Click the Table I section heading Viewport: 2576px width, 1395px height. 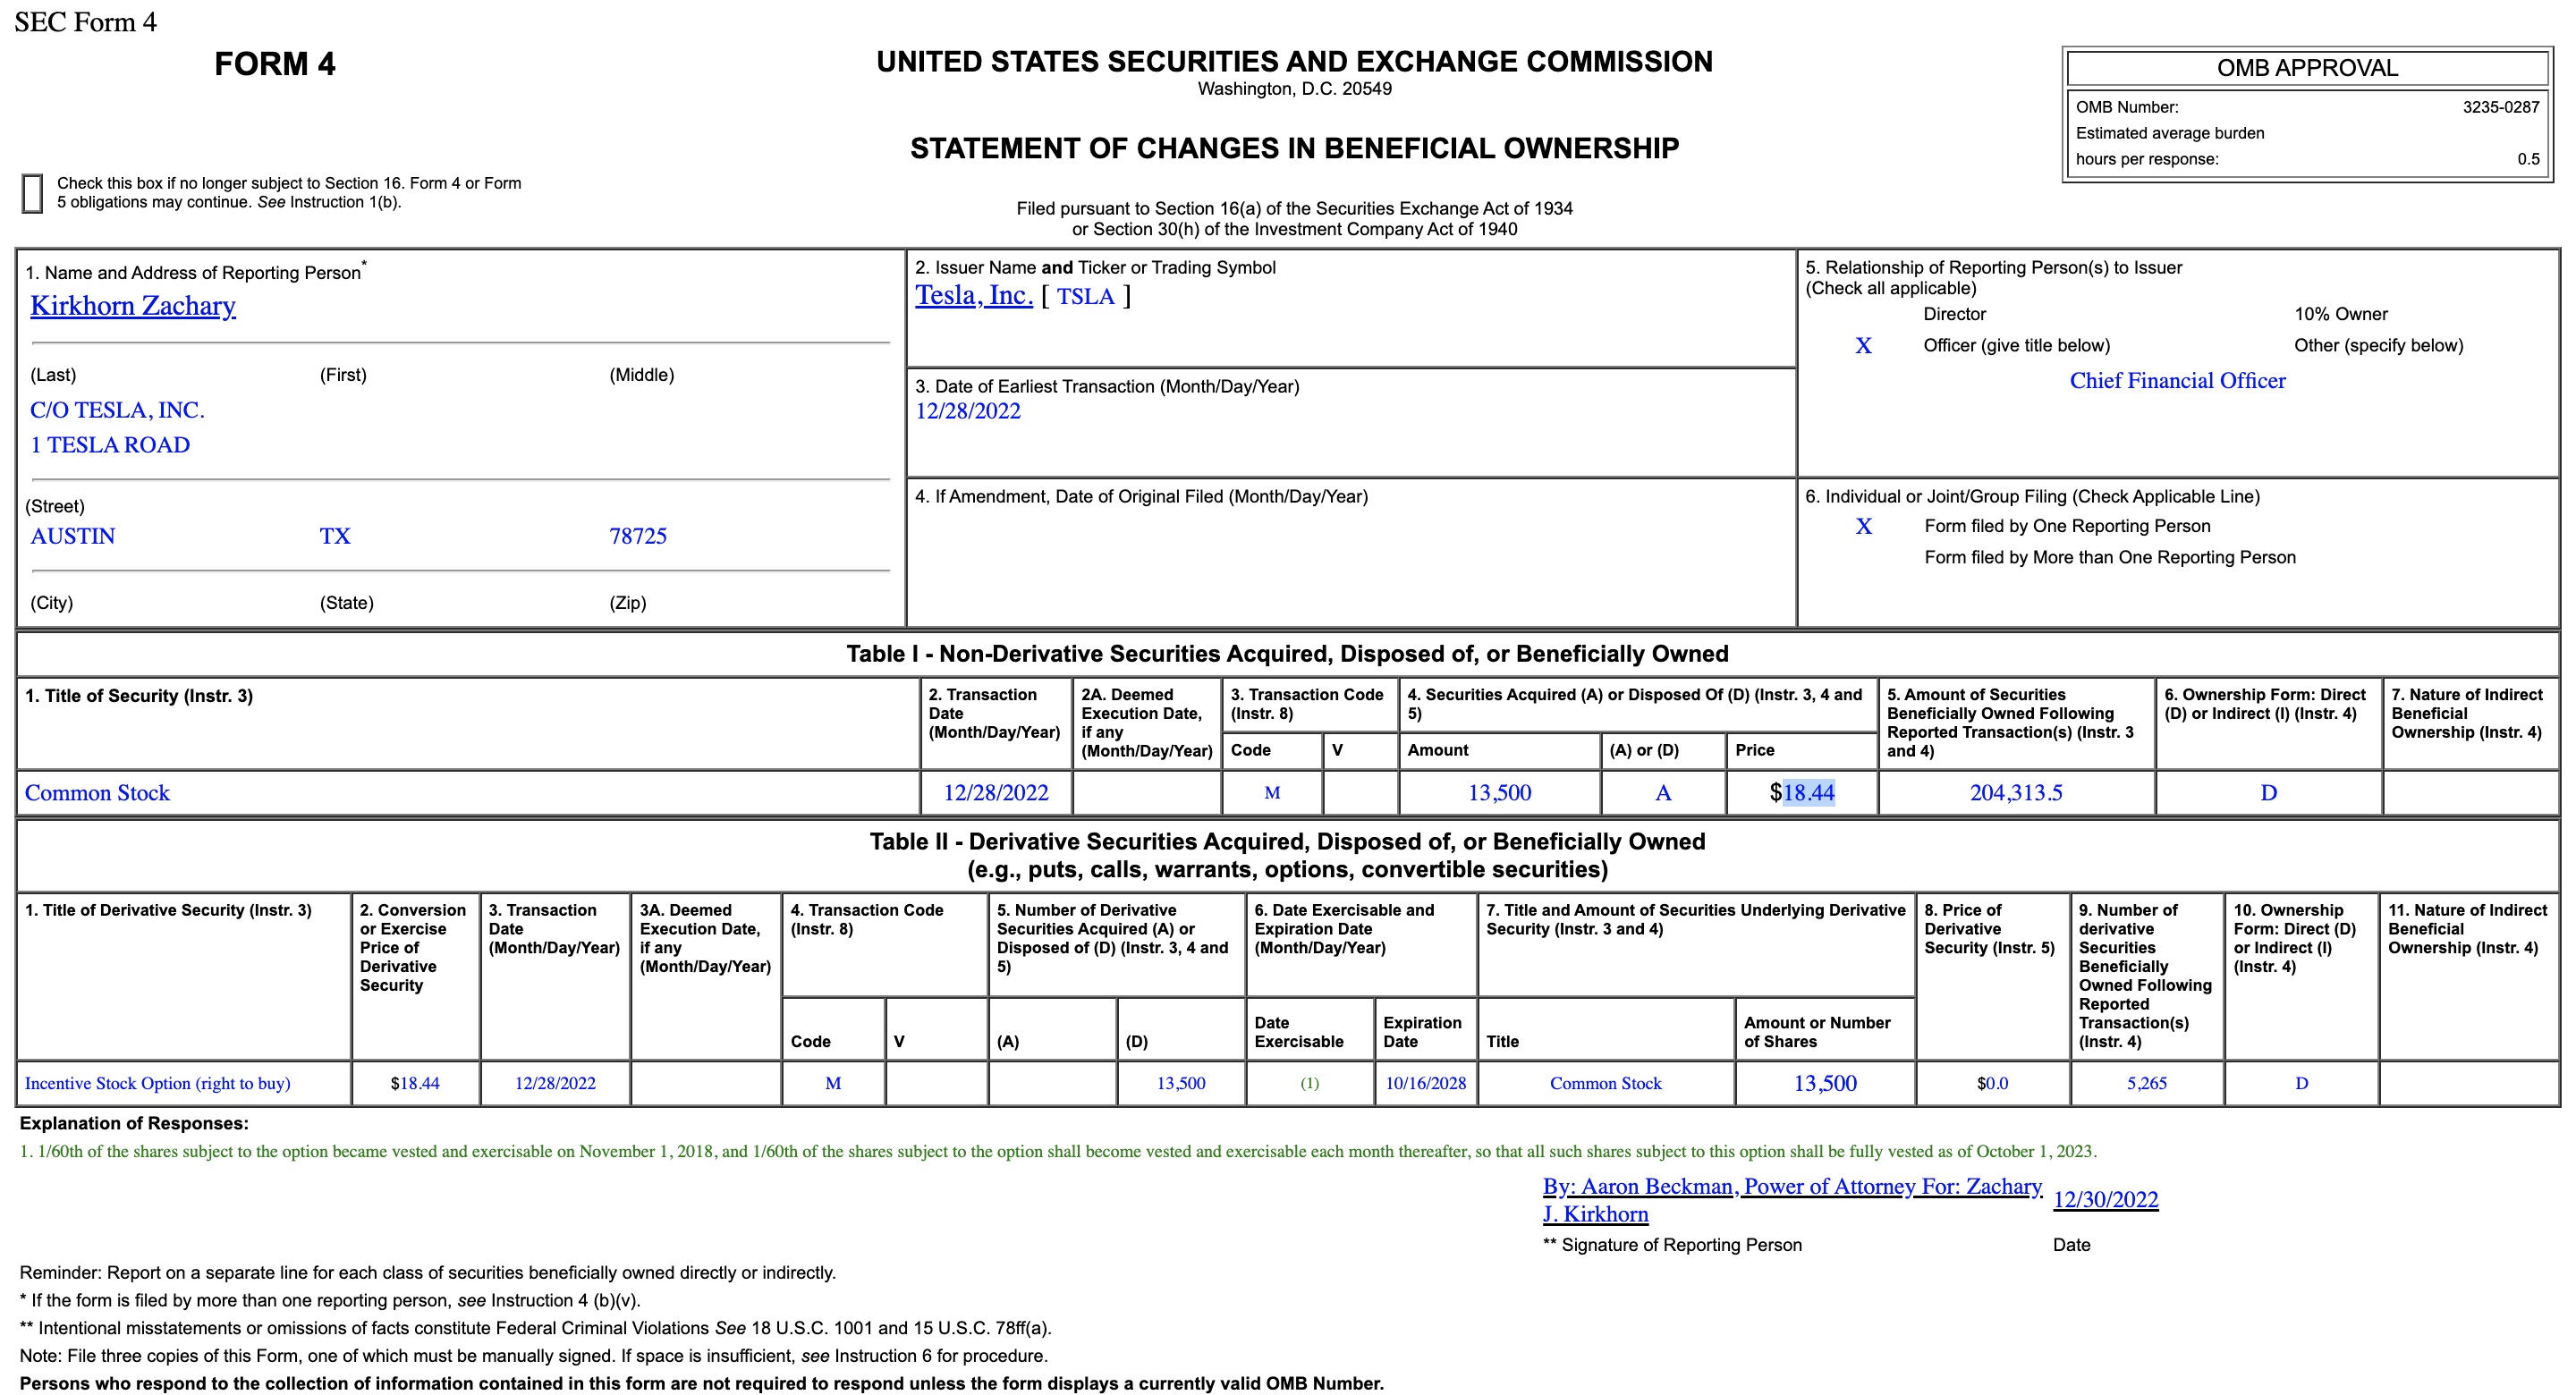[x=1287, y=654]
